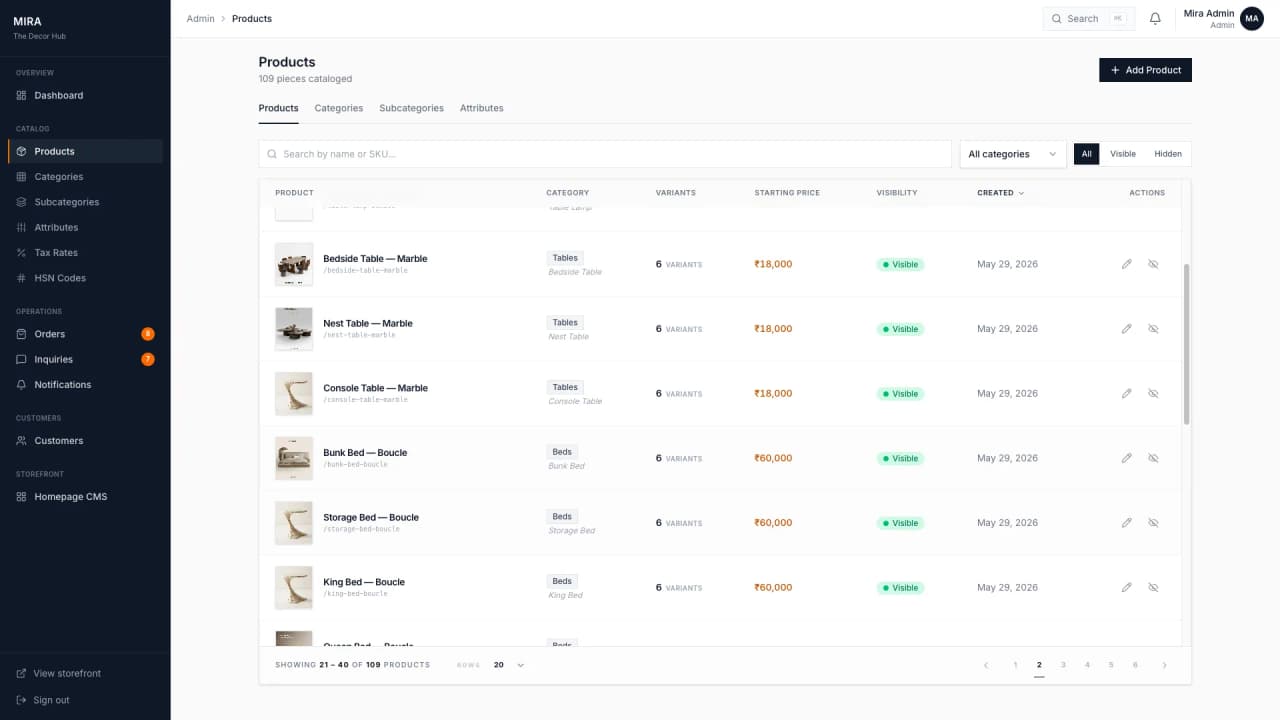Hide King Bed — Boucle via eye icon
This screenshot has width=1280, height=720.
tap(1153, 588)
